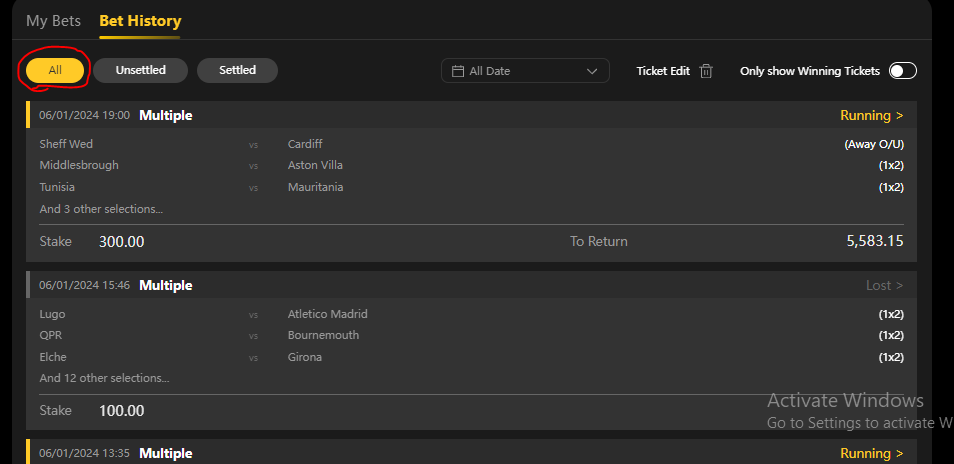Switch to the My Bets tab
Screen dimensions: 954x464
(x=53, y=21)
